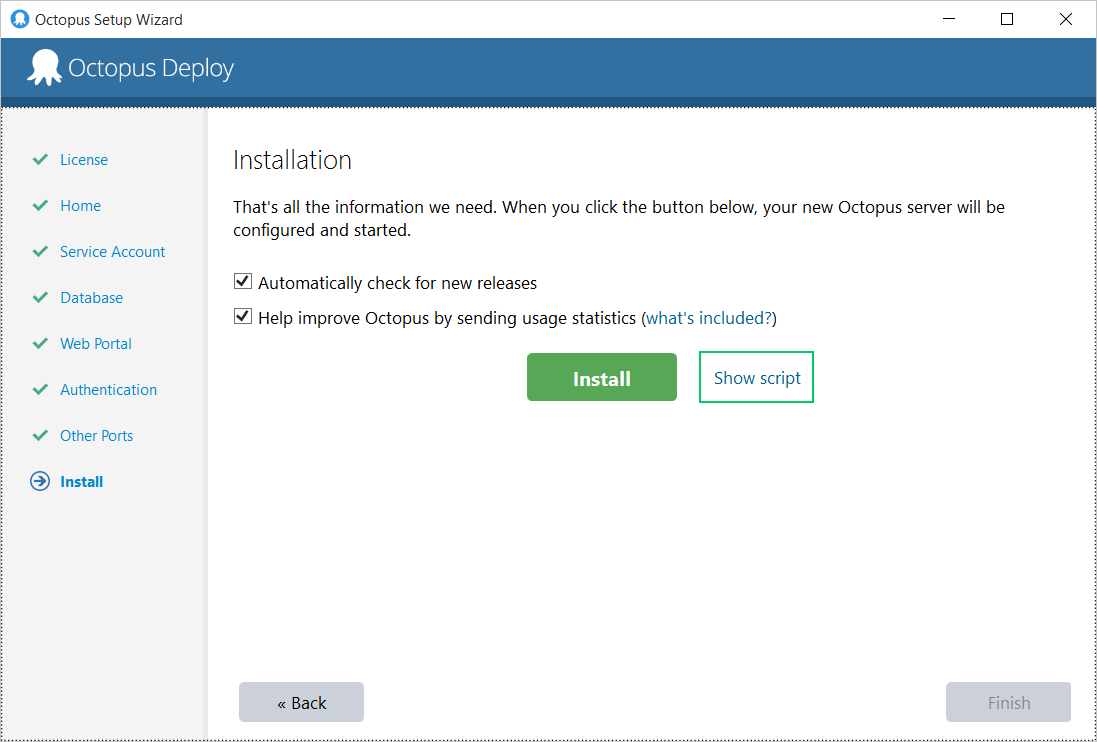Select the Install step in sidebar
This screenshot has height=742, width=1097.
tap(81, 482)
